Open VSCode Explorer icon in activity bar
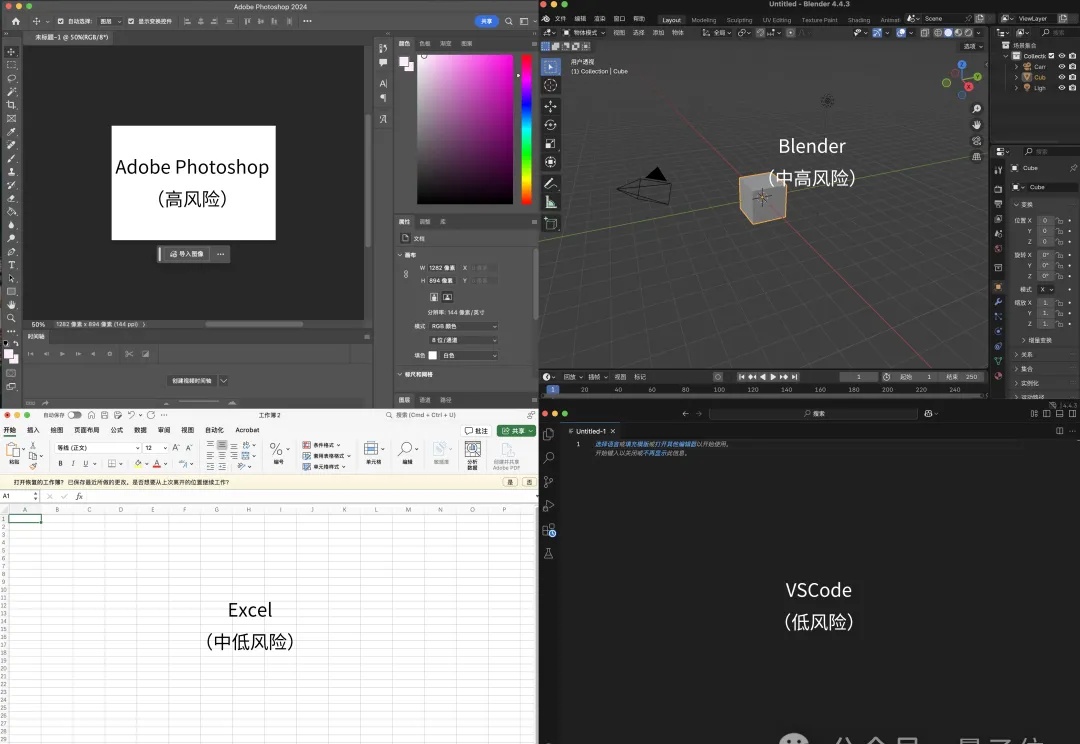The width and height of the screenshot is (1080, 744). [549, 434]
